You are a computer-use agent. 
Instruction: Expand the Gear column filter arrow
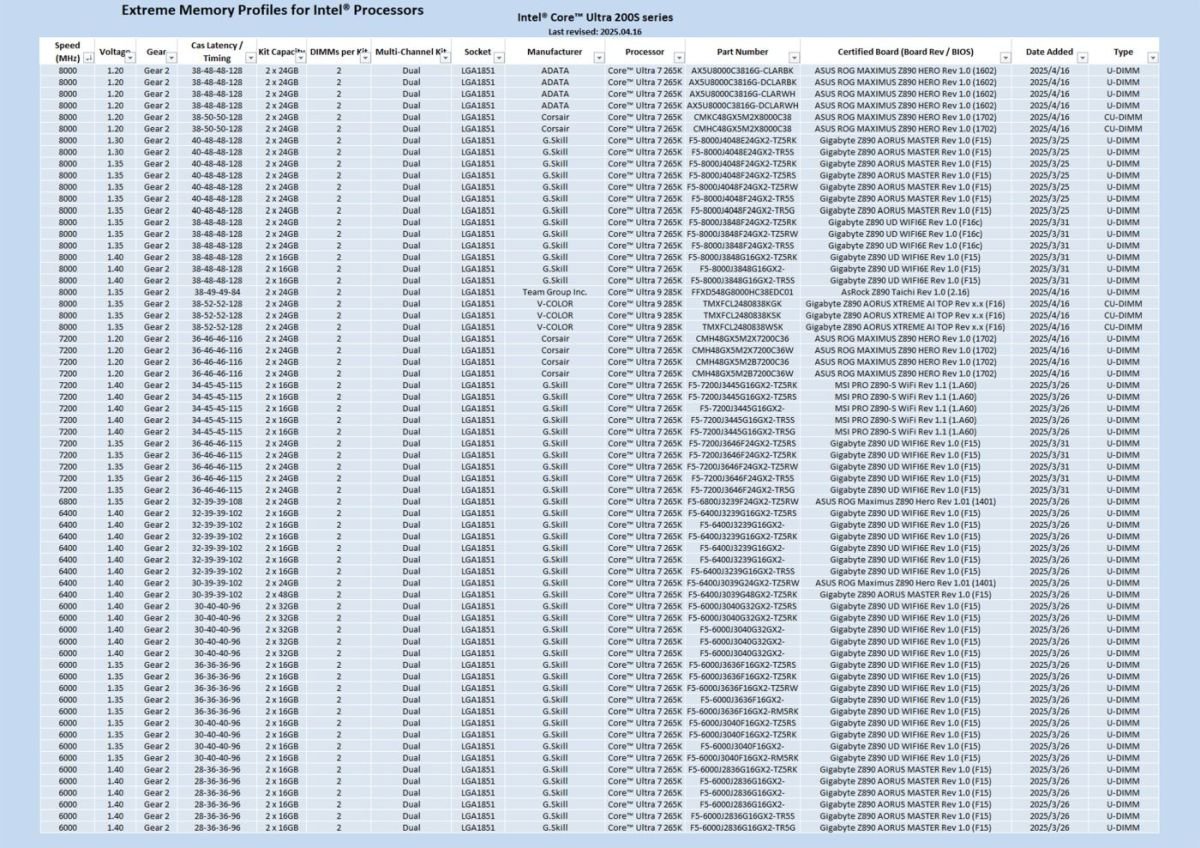coord(173,59)
